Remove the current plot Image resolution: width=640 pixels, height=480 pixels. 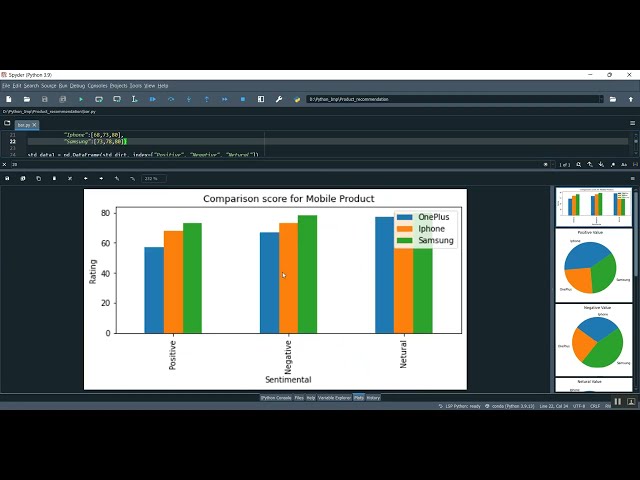[54, 178]
